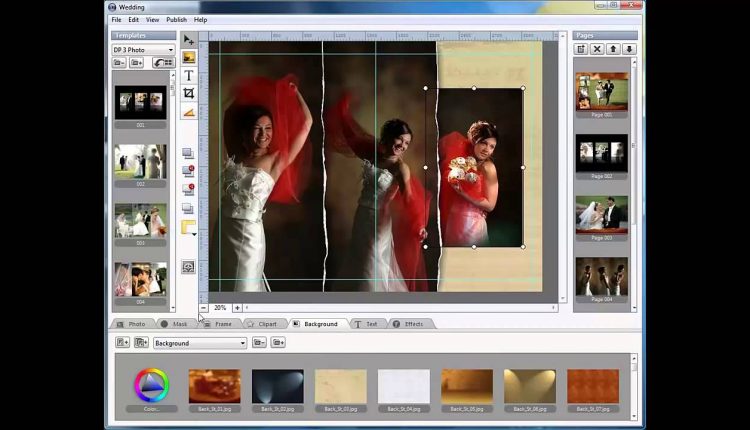
Task: Switch to the Clipart tab
Action: pos(263,324)
